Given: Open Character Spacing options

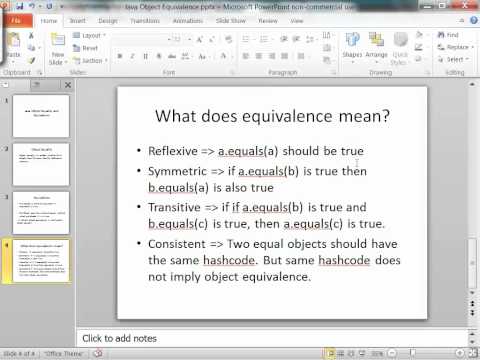Looking at the screenshot, I should click(x=186, y=56).
